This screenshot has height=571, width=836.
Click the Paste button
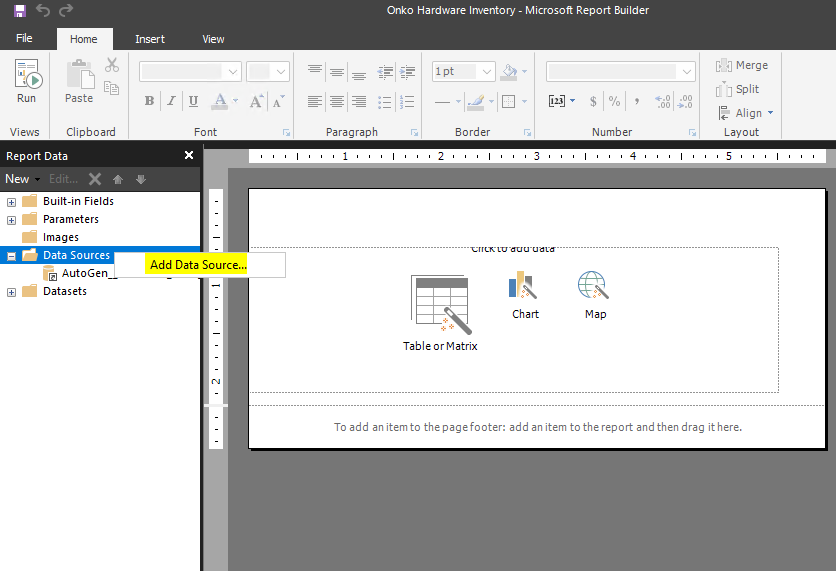(79, 82)
